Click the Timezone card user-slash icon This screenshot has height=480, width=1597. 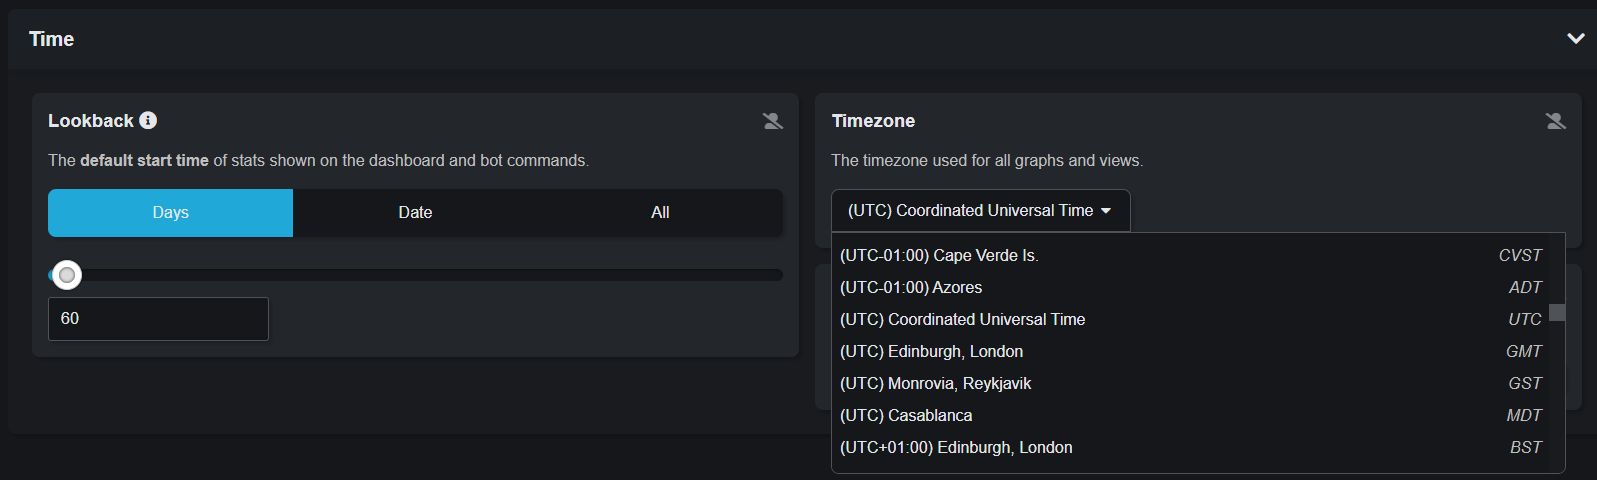click(1556, 121)
